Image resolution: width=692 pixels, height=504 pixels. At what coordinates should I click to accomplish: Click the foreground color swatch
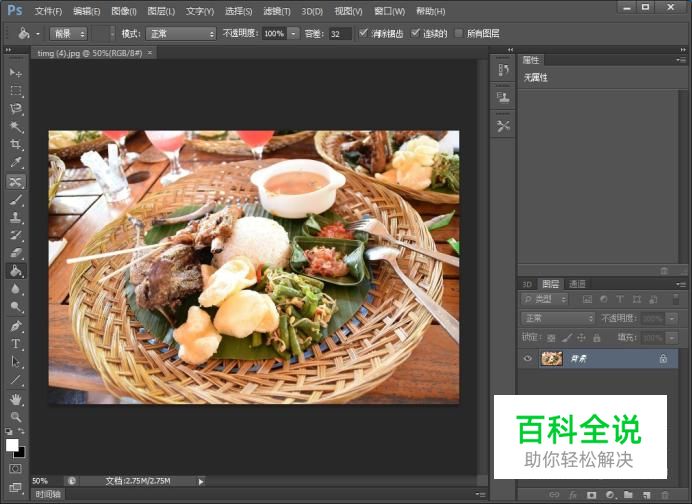(x=12, y=444)
